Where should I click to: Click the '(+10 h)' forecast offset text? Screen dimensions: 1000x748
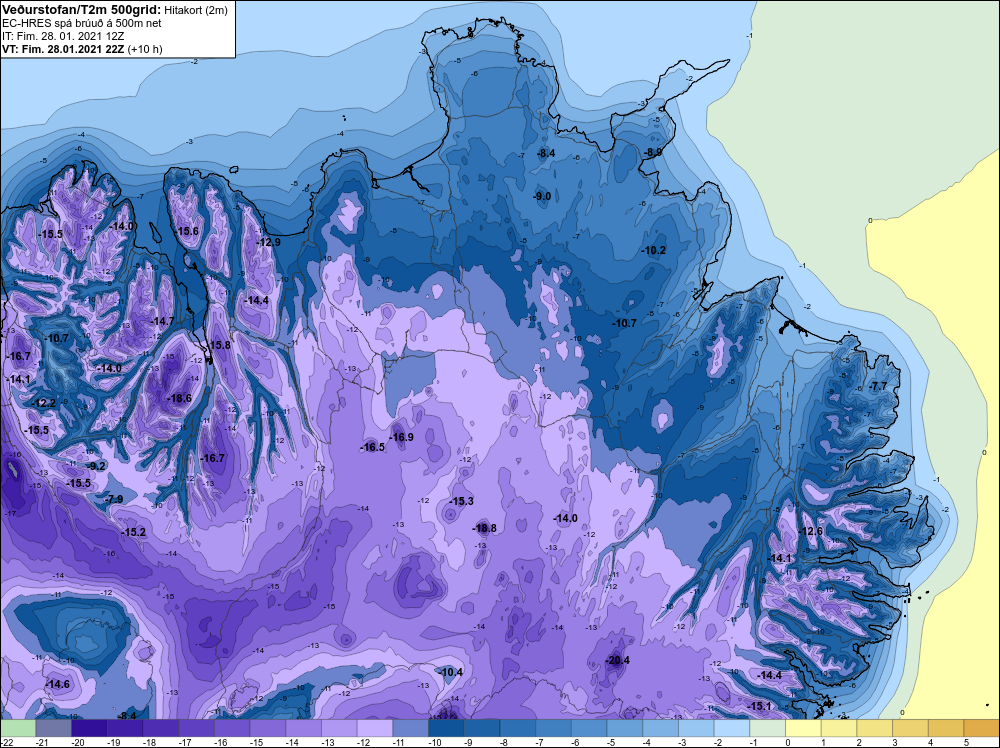[x=145, y=49]
